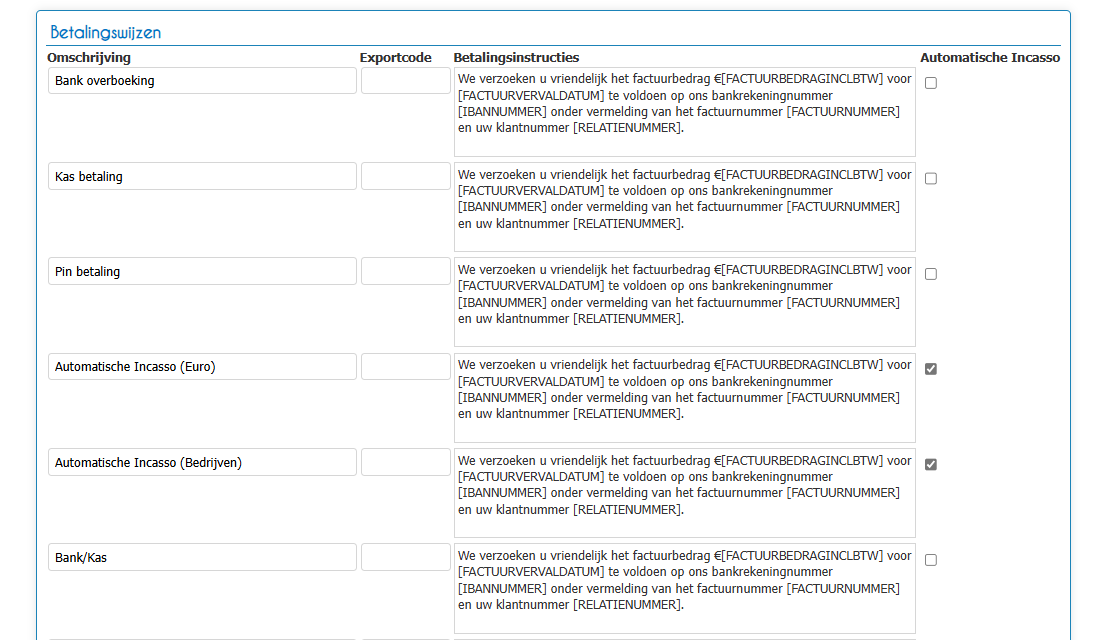This screenshot has height=640, width=1117.
Task: Click the export code field for Bank overboeking
Action: tap(405, 81)
